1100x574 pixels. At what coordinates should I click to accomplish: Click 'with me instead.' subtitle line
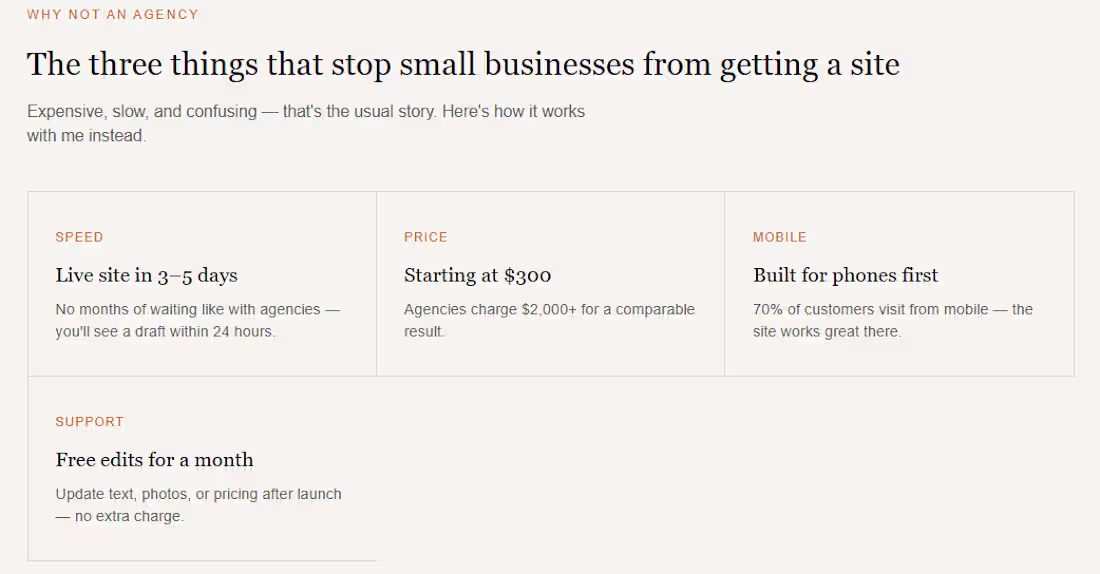coord(86,135)
